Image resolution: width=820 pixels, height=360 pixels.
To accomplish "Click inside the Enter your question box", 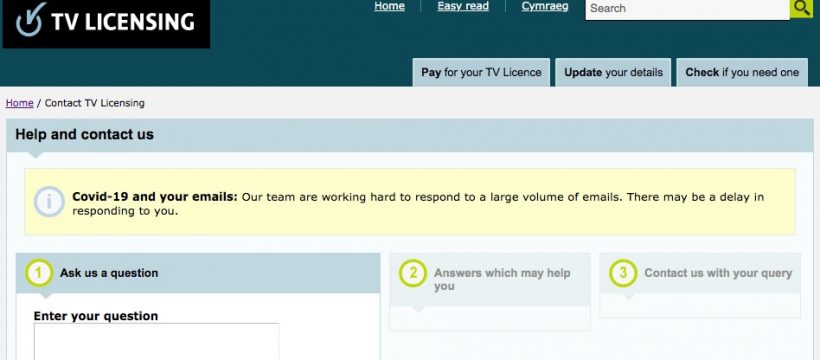I will [156, 342].
